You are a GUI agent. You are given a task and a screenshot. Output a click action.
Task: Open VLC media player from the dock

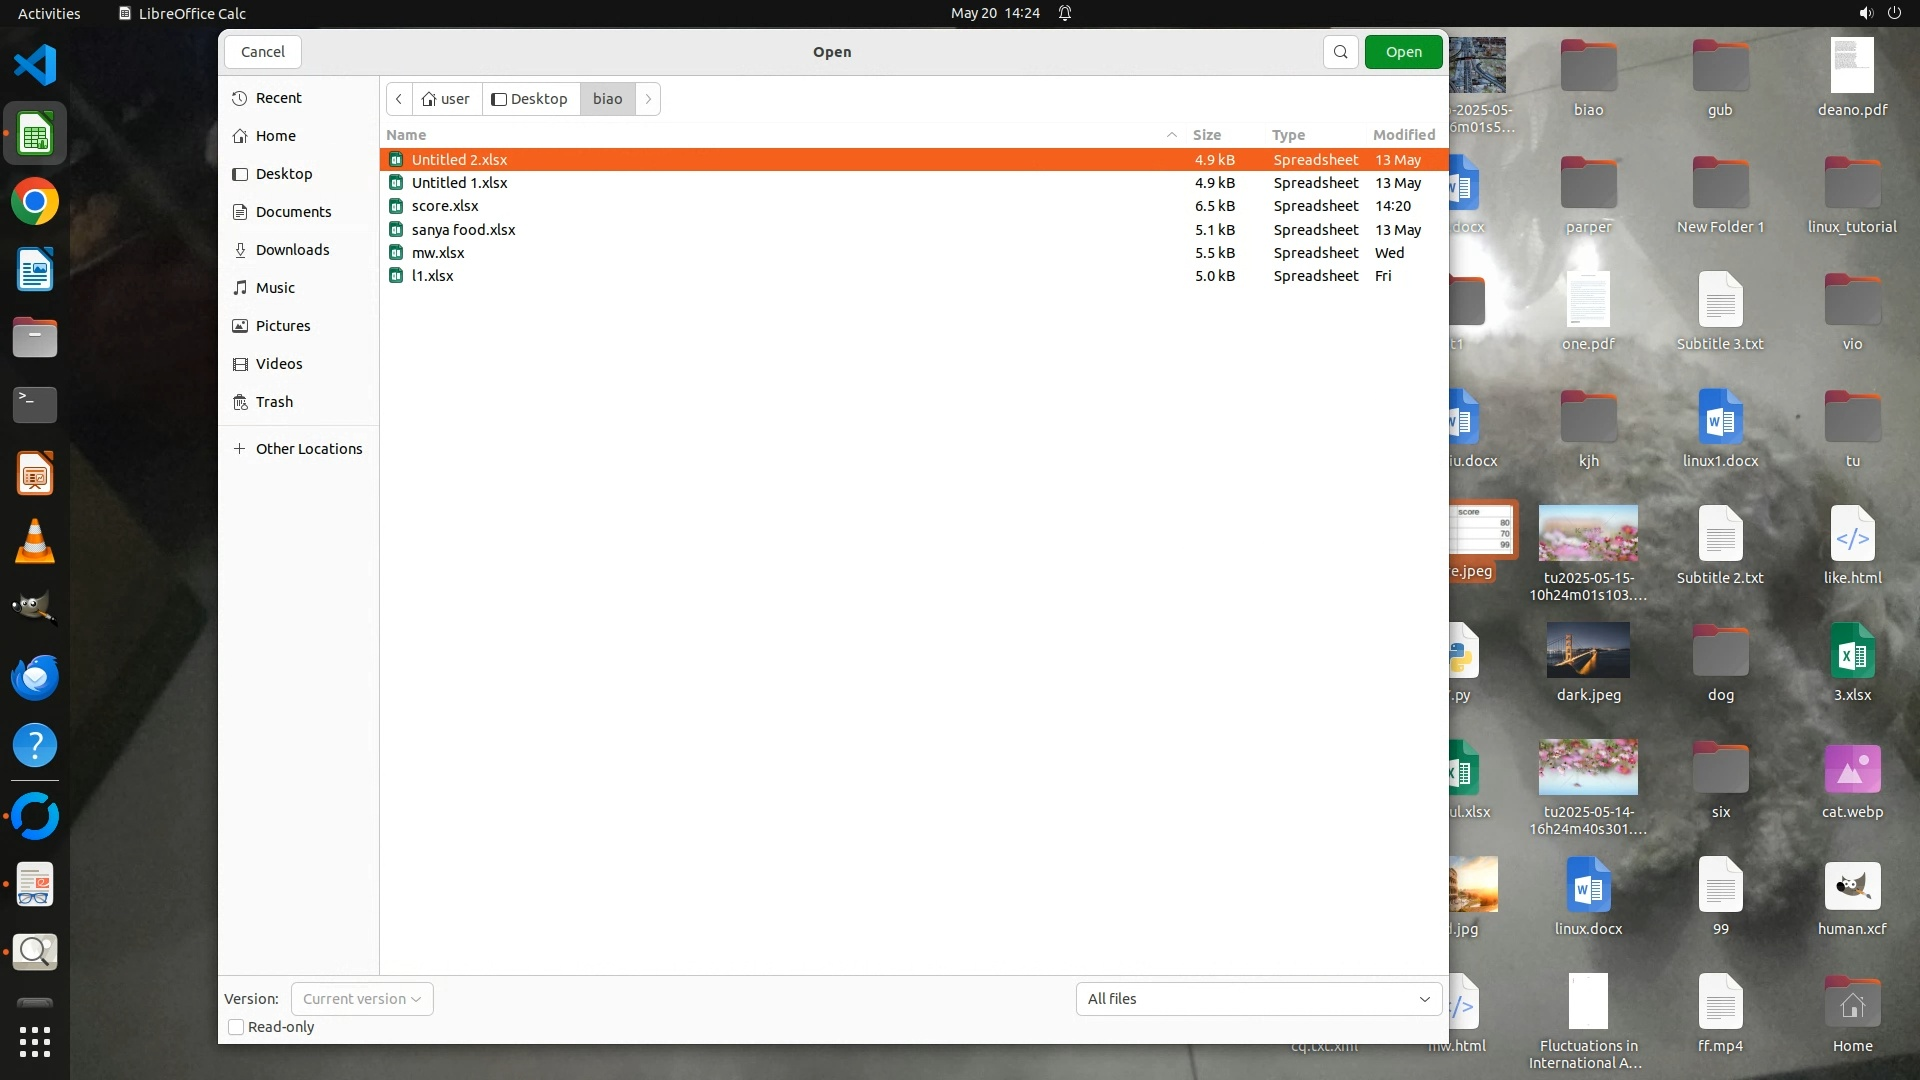pos(35,542)
